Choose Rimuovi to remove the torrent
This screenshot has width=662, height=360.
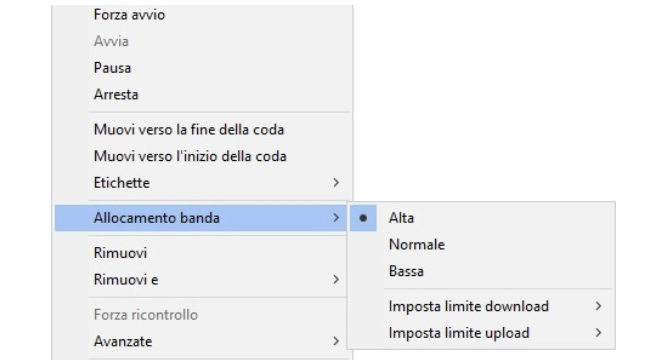click(120, 253)
